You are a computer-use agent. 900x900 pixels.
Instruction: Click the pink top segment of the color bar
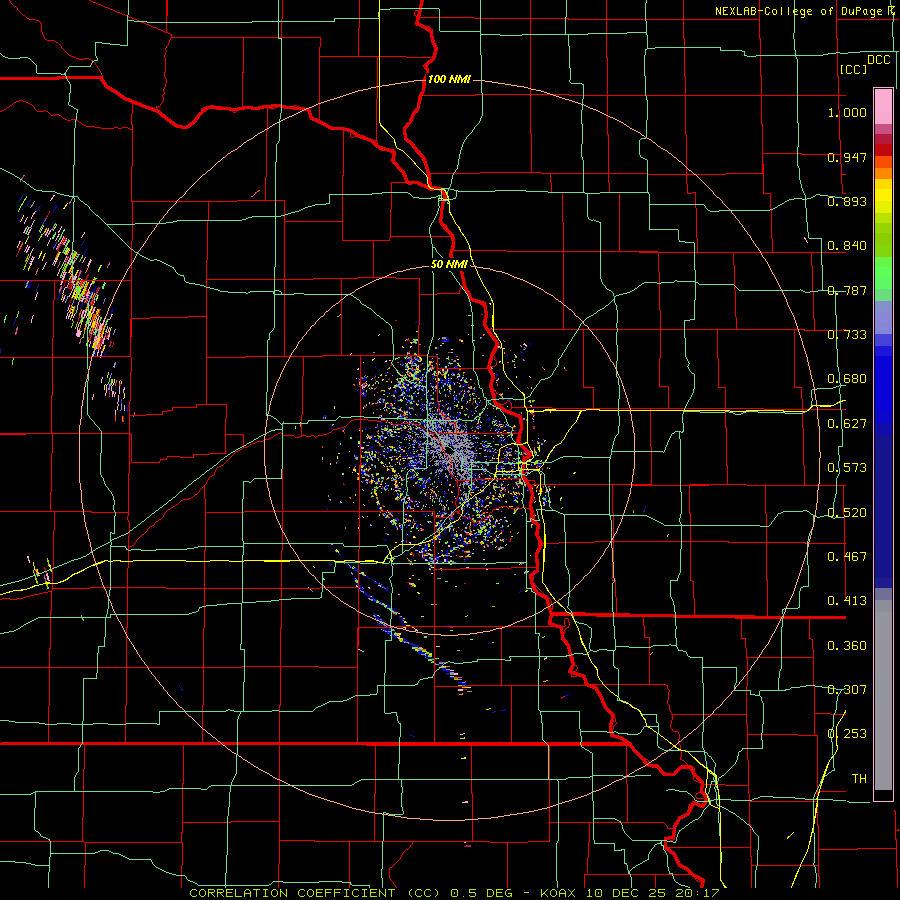(x=883, y=106)
